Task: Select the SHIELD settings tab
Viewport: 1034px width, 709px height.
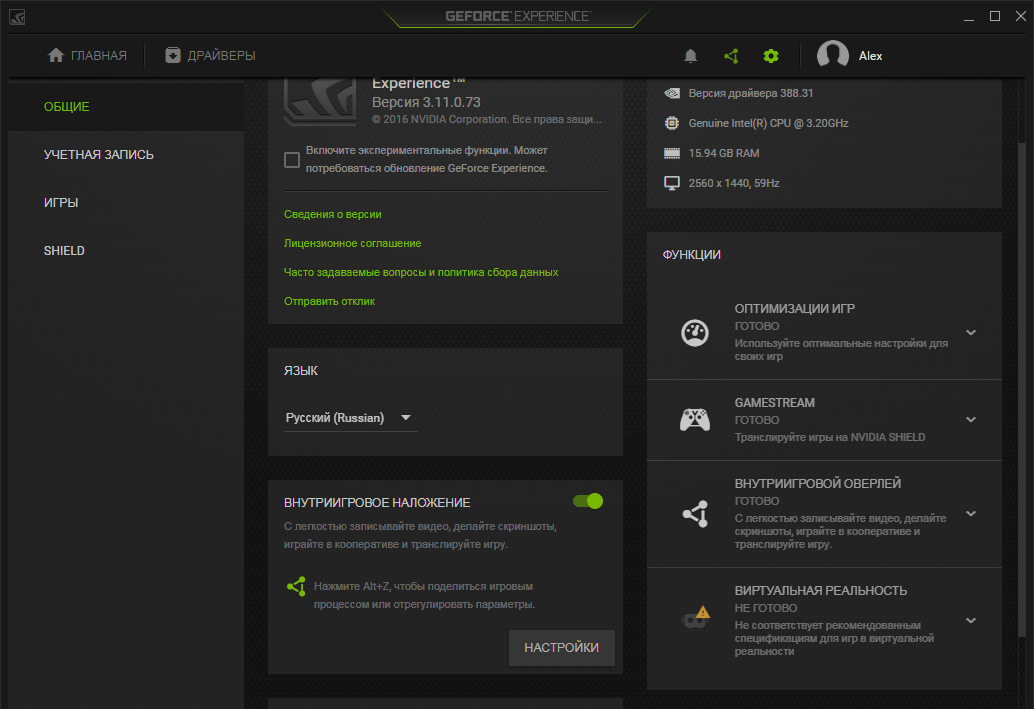Action: point(126,251)
